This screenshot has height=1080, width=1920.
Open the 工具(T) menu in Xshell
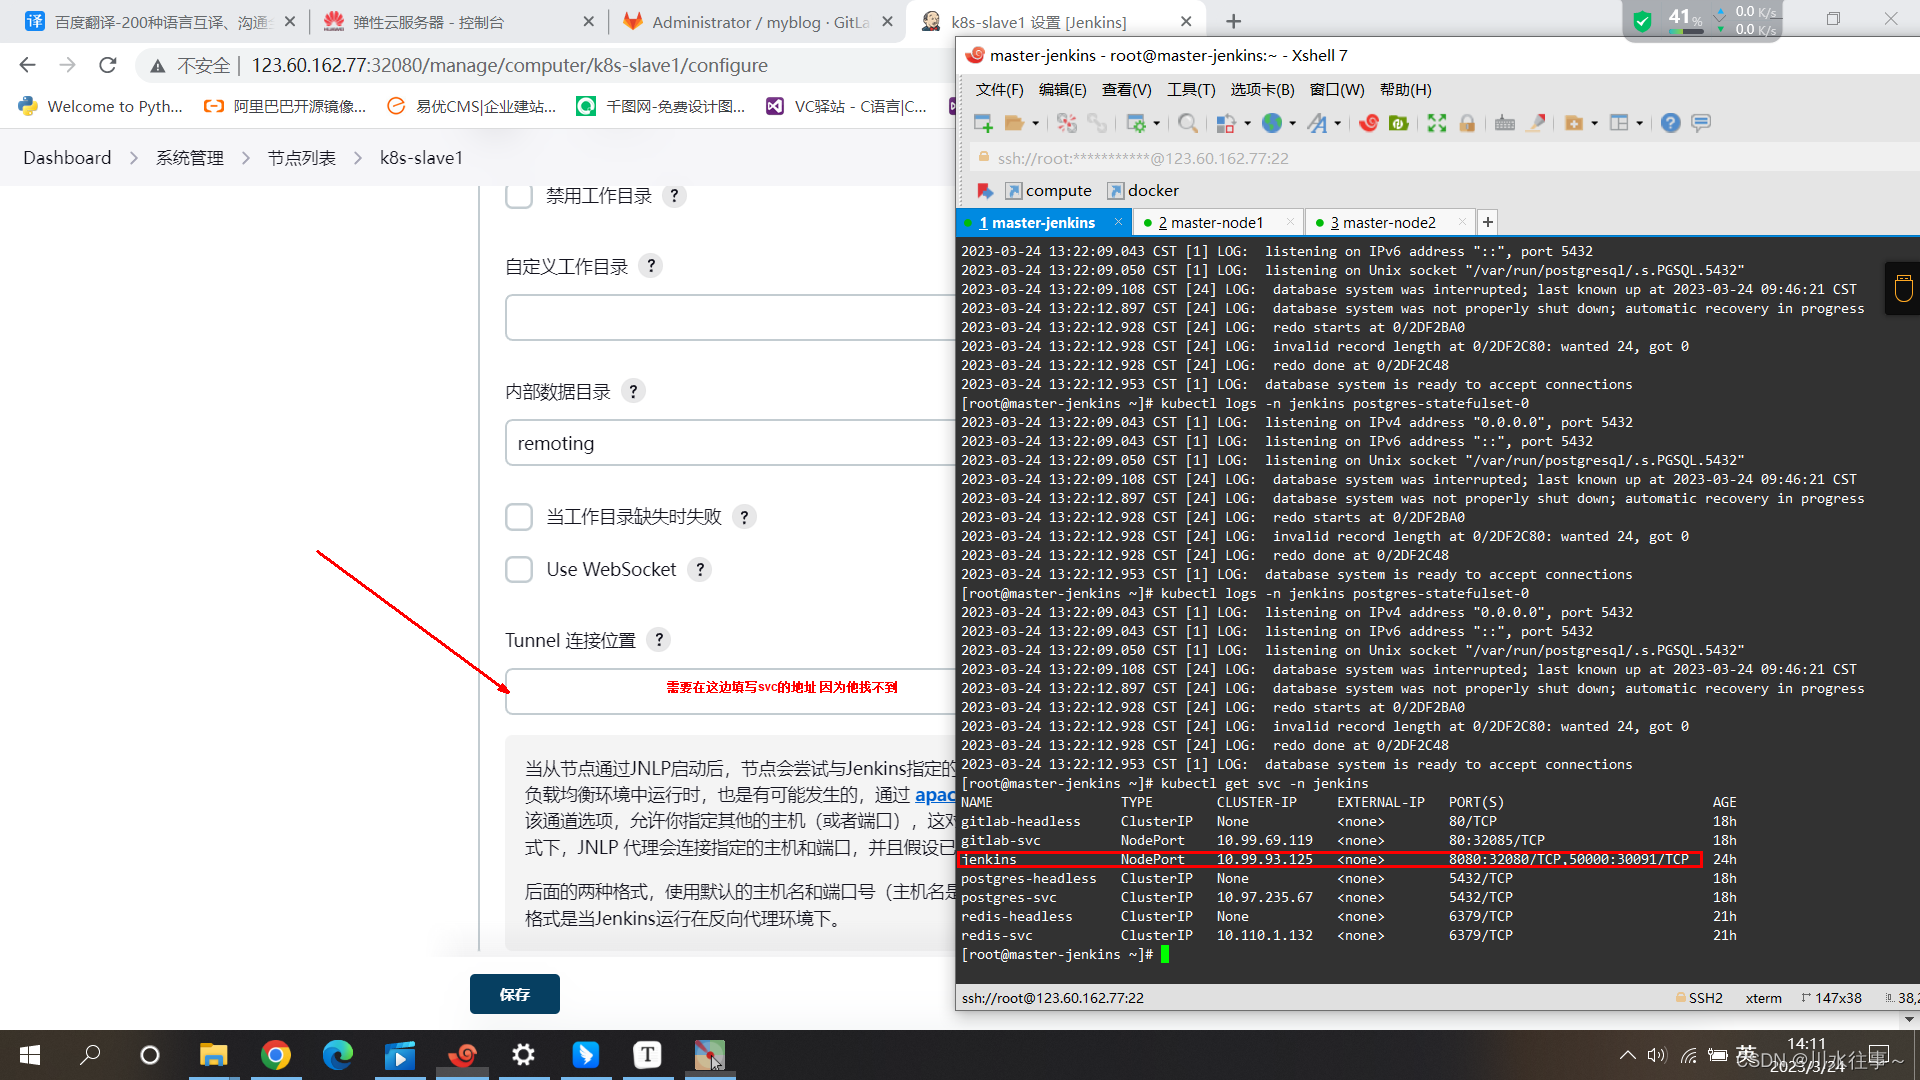tap(1190, 90)
